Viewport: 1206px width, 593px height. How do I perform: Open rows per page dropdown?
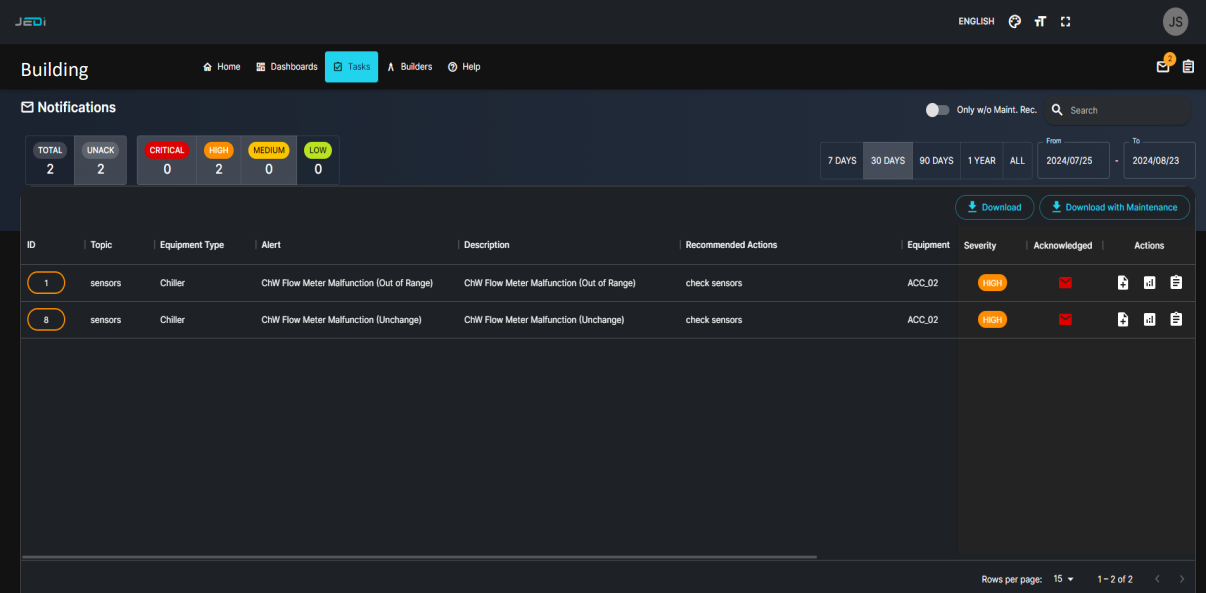(x=1064, y=579)
